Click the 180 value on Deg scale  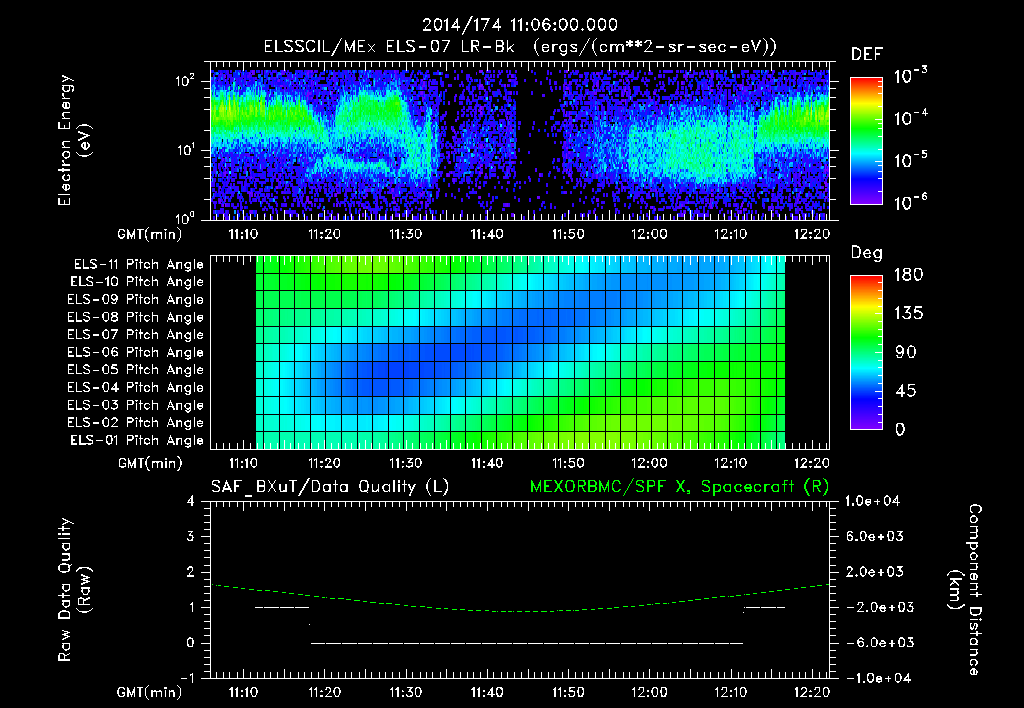tap(908, 275)
